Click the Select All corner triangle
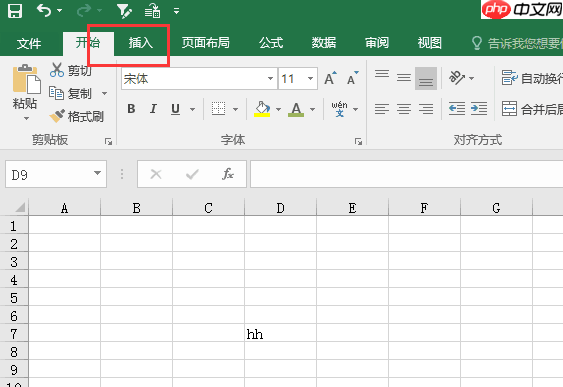563x387 pixels. point(20,208)
